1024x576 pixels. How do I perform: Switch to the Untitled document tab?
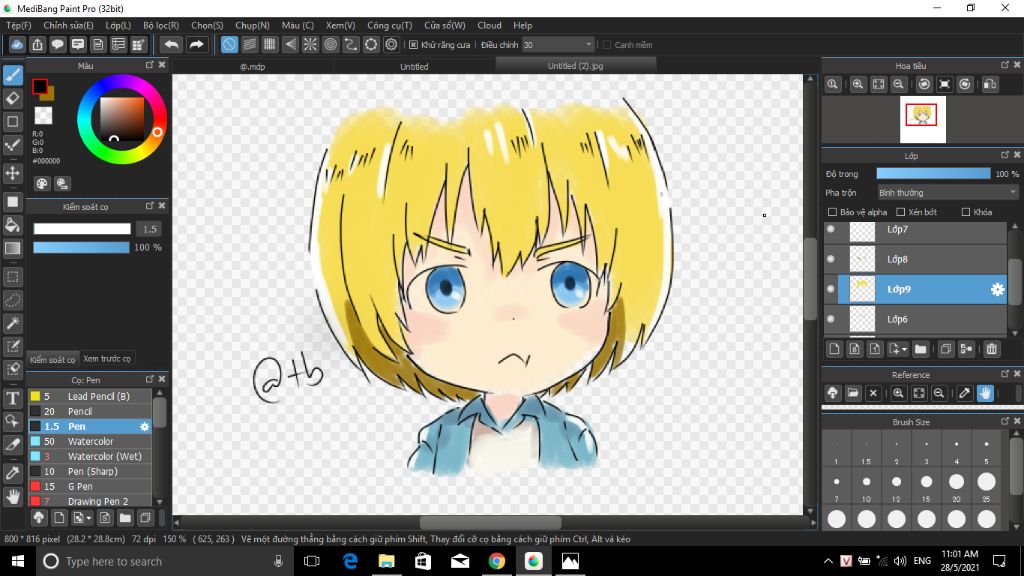[414, 67]
